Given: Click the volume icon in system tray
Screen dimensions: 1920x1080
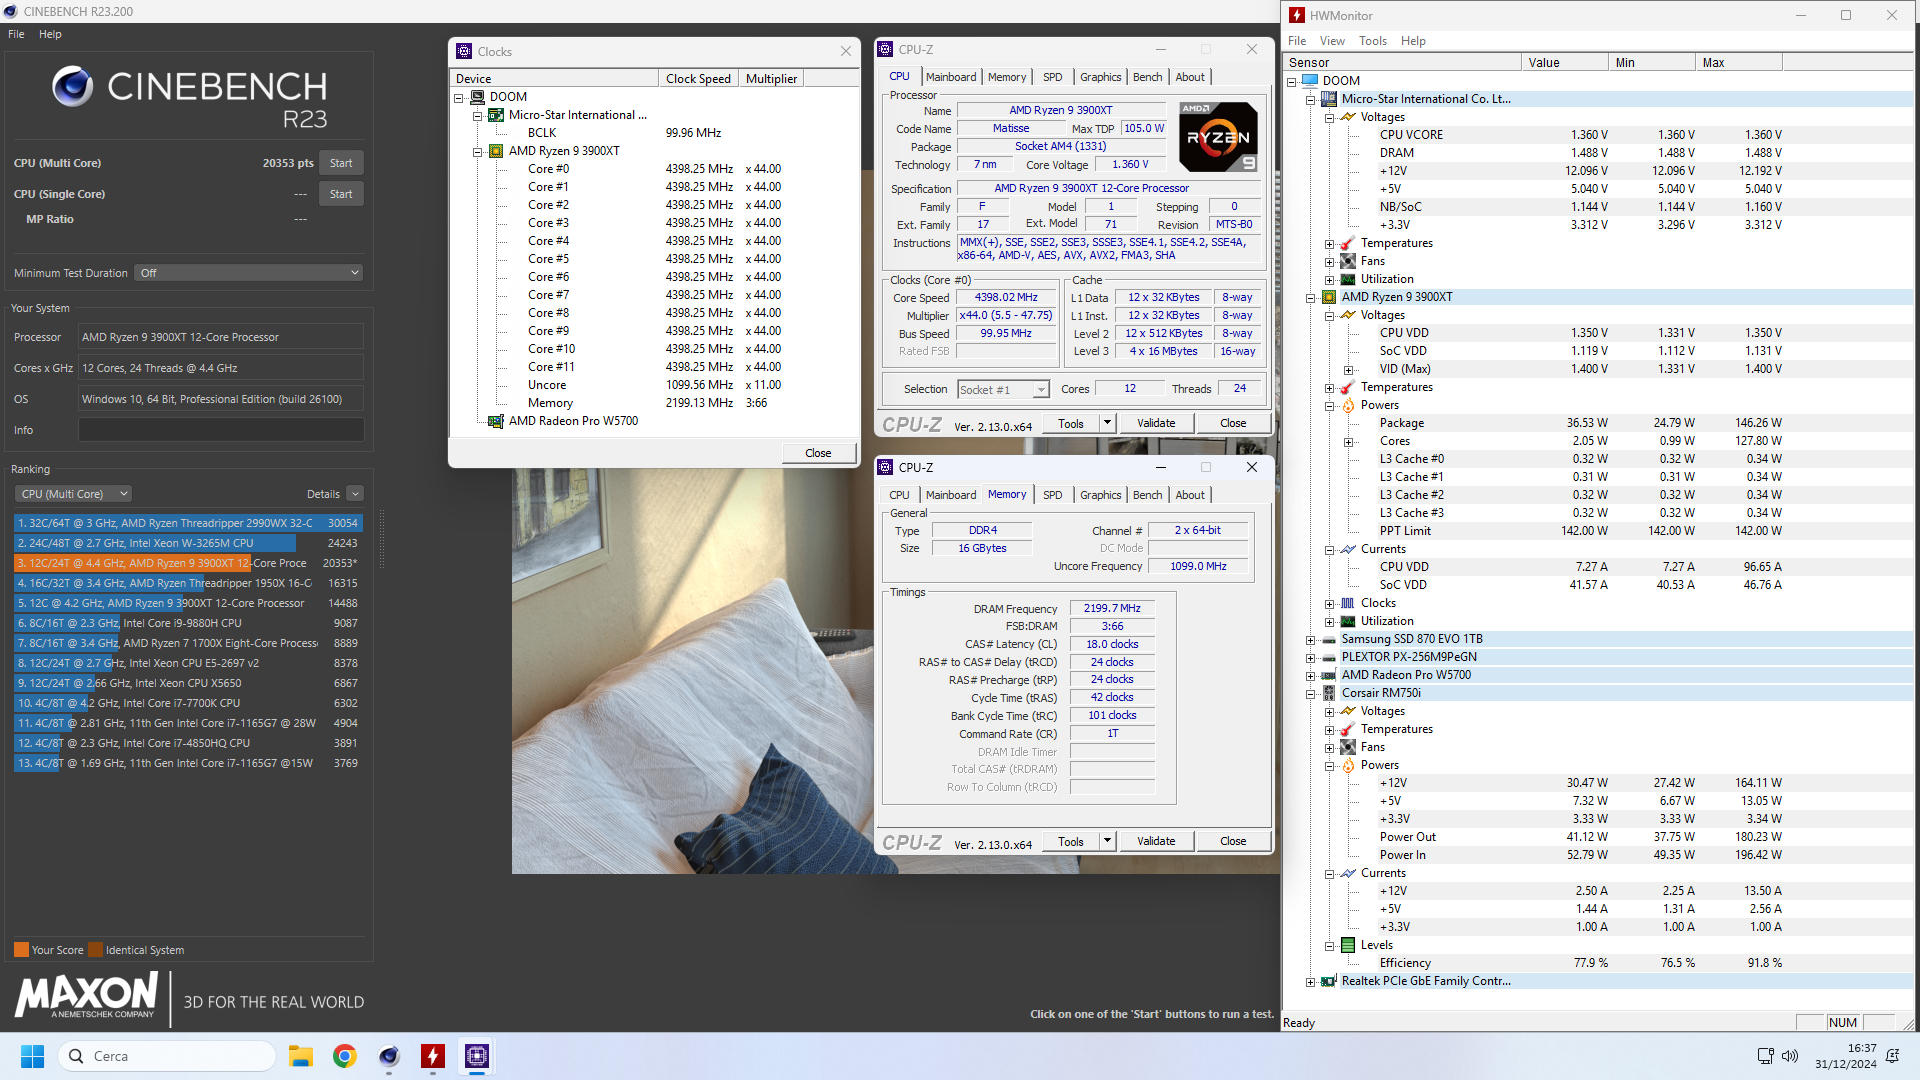Looking at the screenshot, I should [x=1790, y=1056].
